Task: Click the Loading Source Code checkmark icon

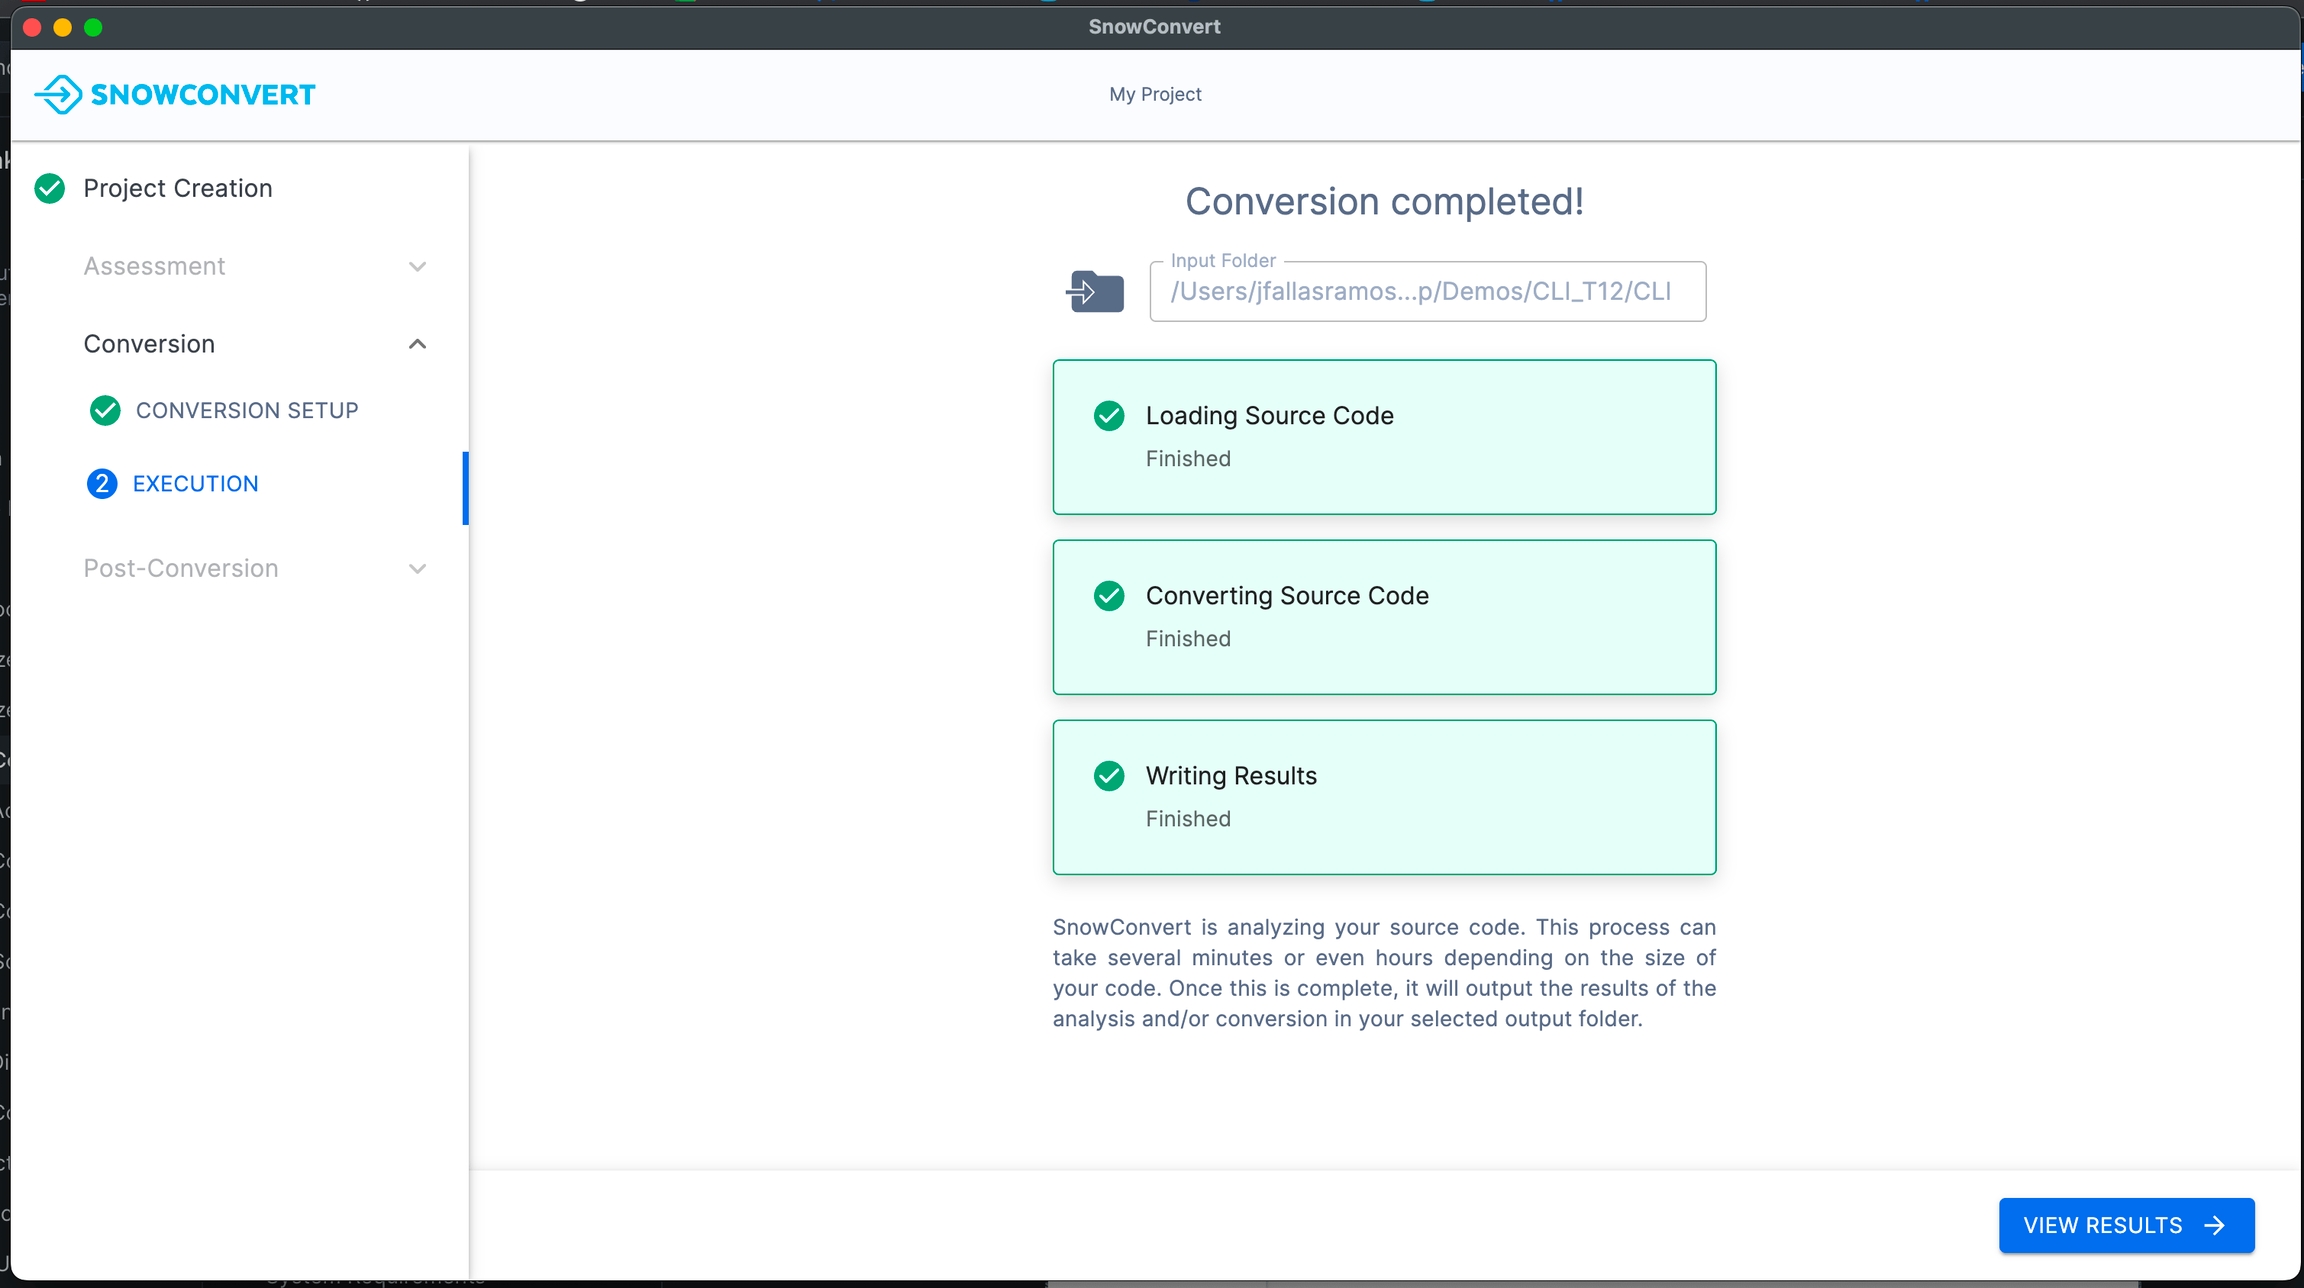Action: pos(1109,416)
